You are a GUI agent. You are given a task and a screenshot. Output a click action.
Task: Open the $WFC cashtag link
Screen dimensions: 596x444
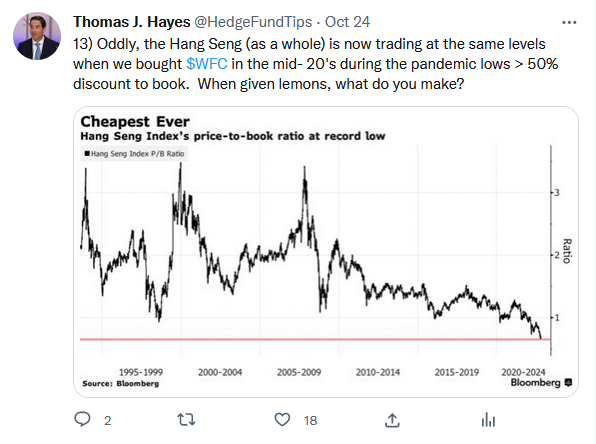pyautogui.click(x=207, y=64)
